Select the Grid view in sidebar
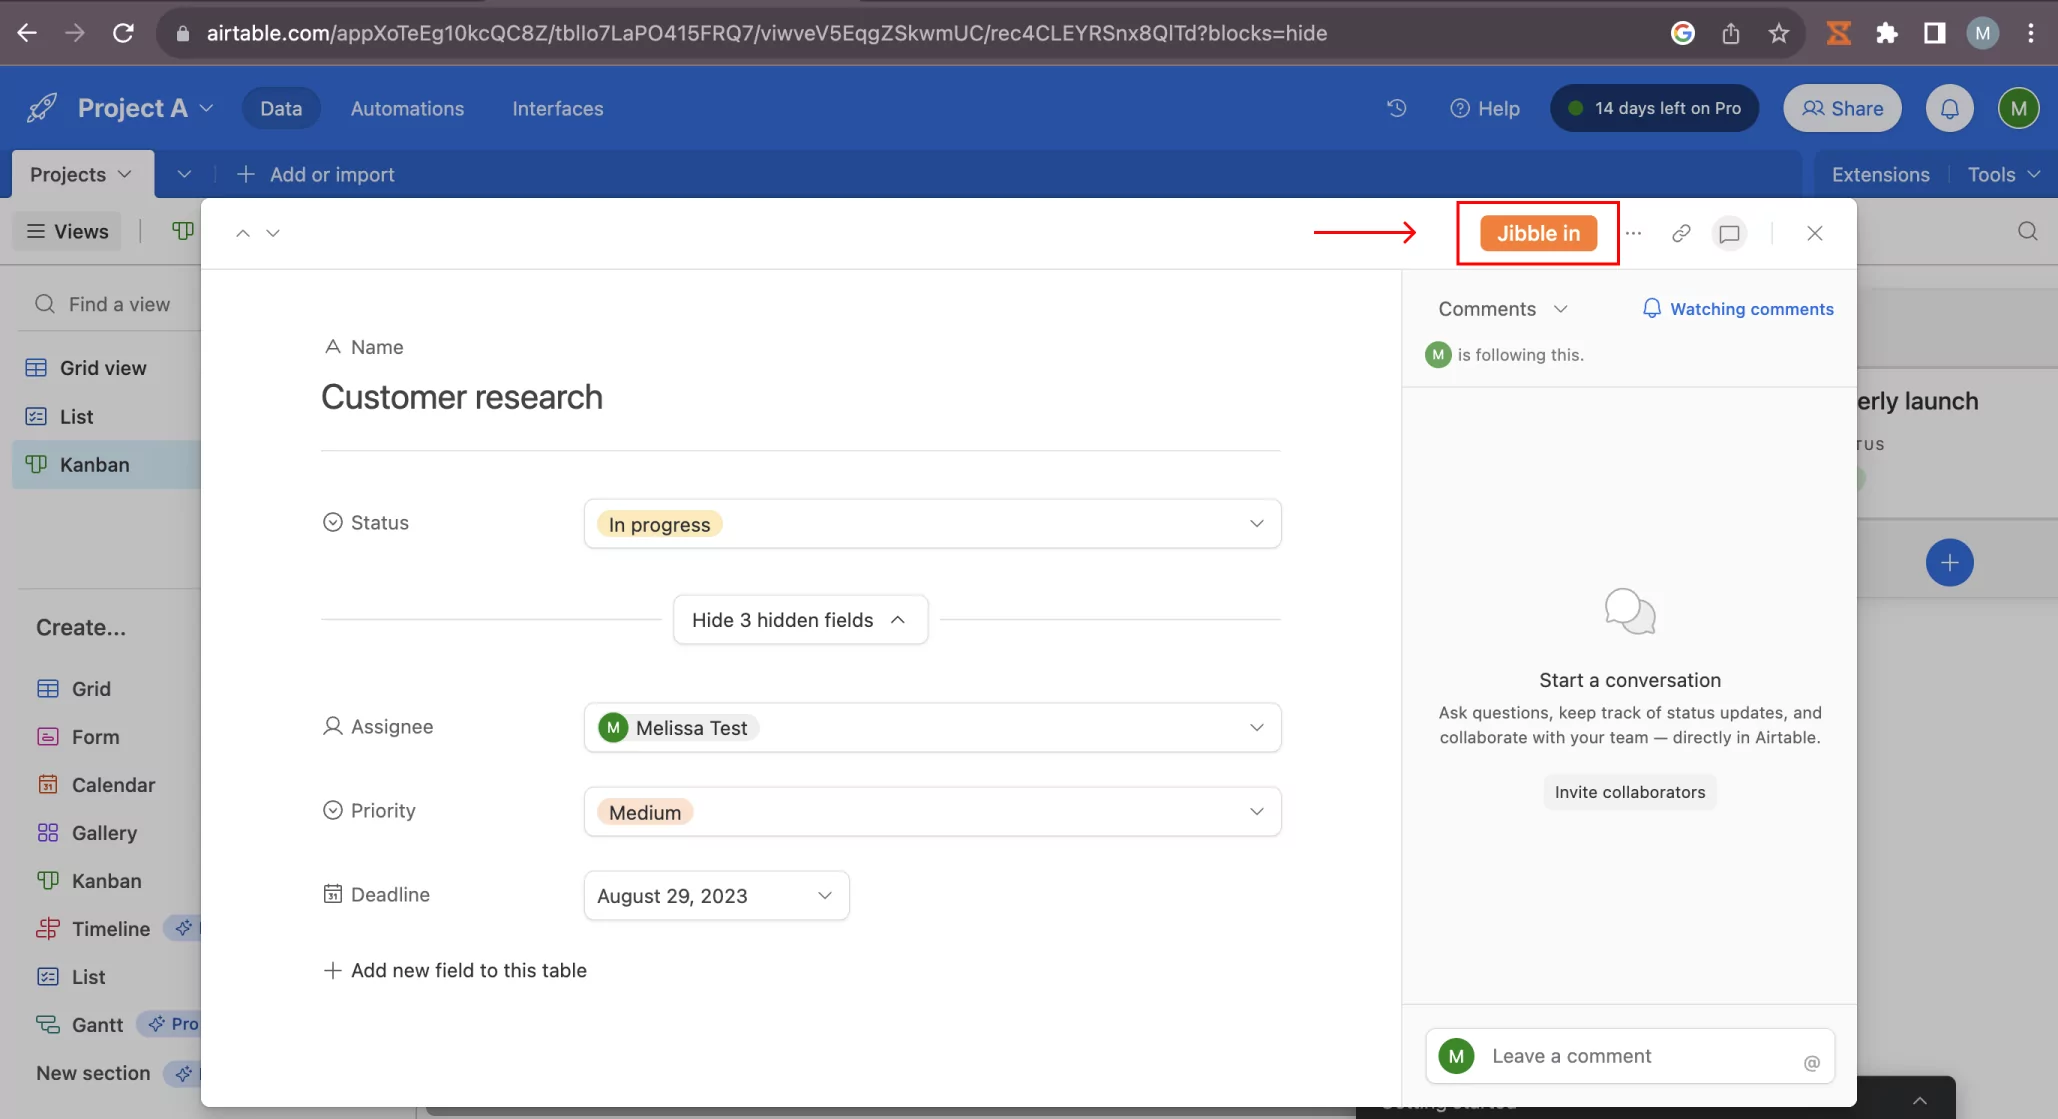 pyautogui.click(x=105, y=368)
